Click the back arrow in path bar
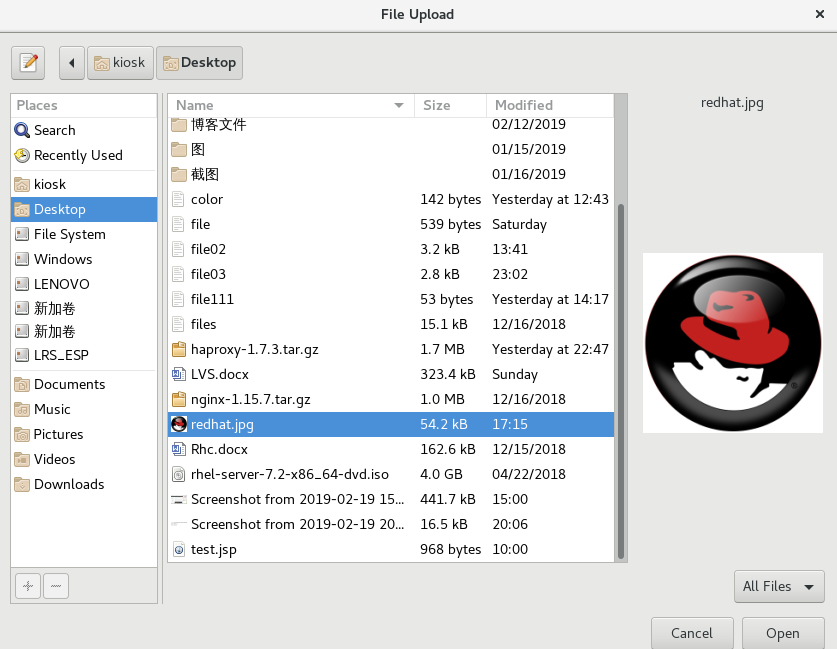The height and width of the screenshot is (649, 837). tap(72, 63)
